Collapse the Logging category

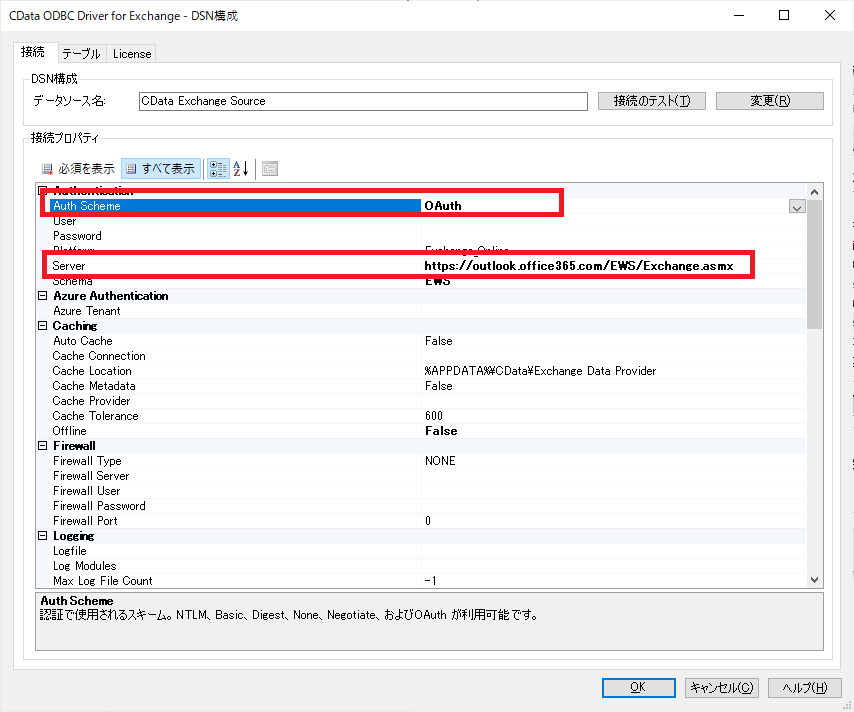click(x=42, y=536)
